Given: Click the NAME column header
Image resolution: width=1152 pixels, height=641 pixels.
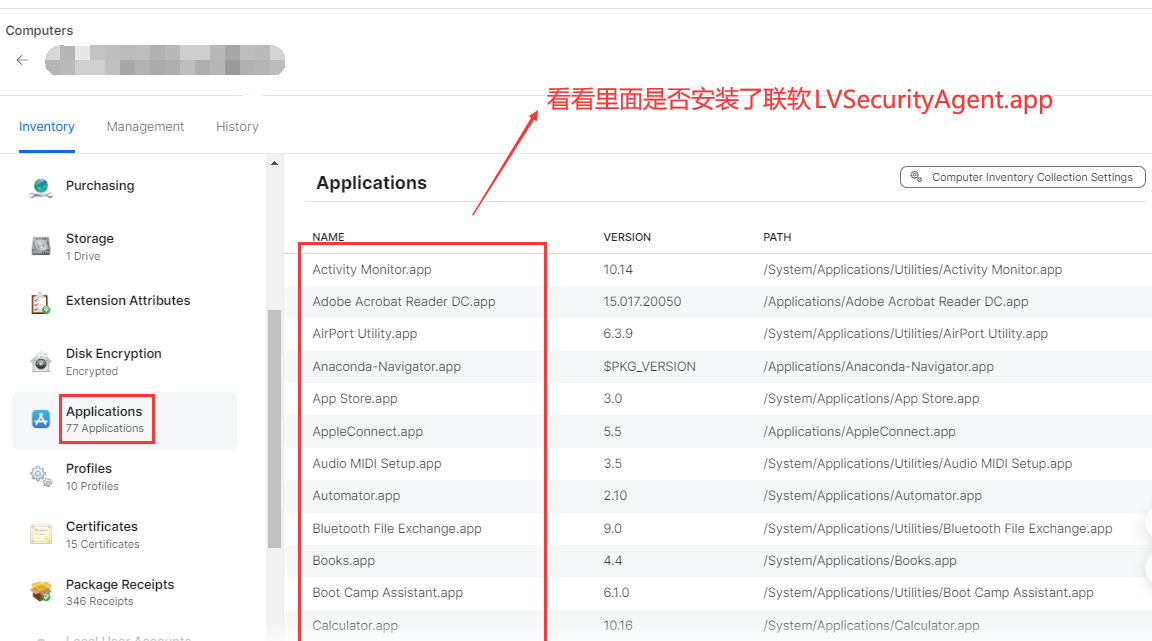Looking at the screenshot, I should [328, 237].
